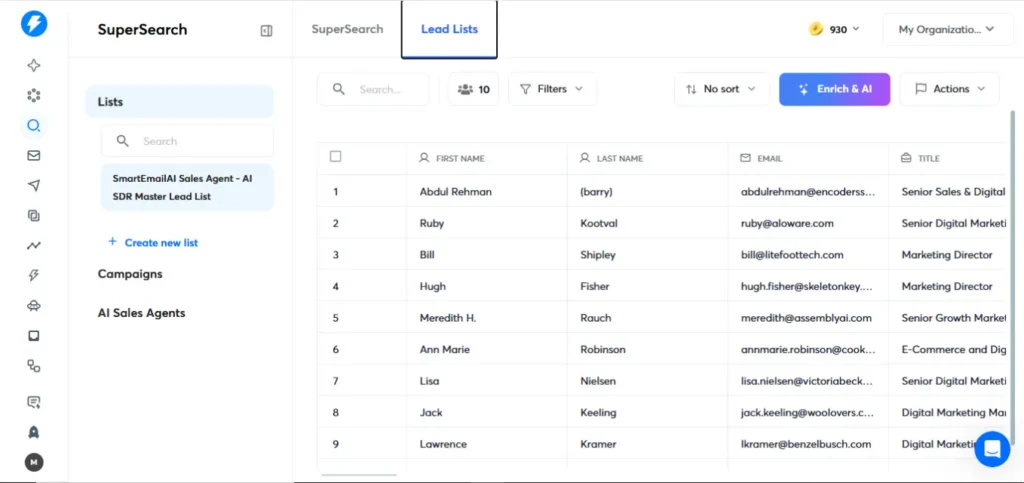Switch to the Lead Lists tab
1024x483 pixels.
(449, 29)
